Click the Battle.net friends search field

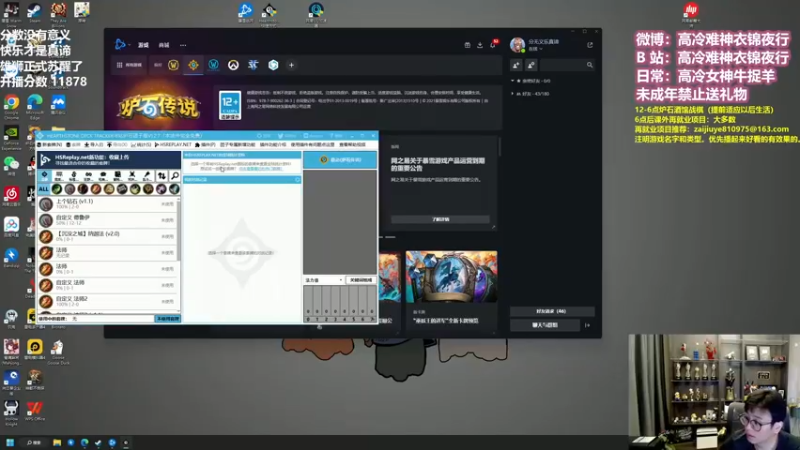coord(567,65)
